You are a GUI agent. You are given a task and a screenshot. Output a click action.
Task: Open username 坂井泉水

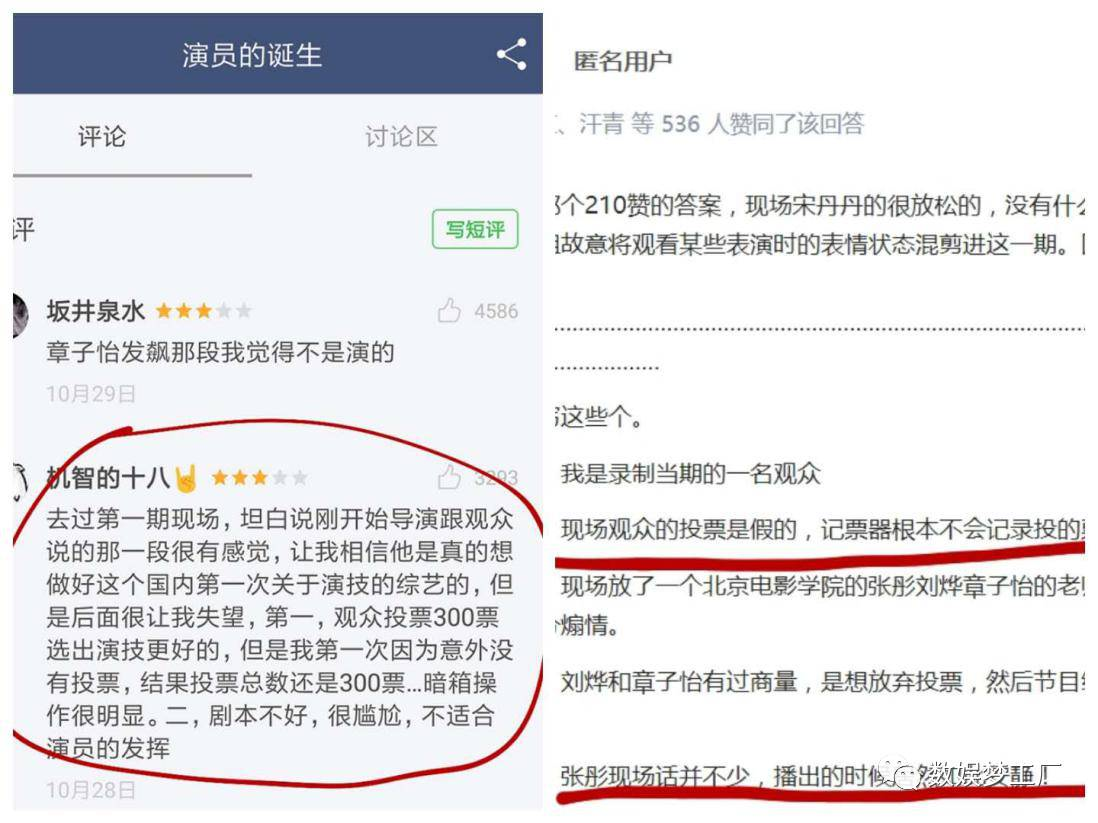(96, 310)
